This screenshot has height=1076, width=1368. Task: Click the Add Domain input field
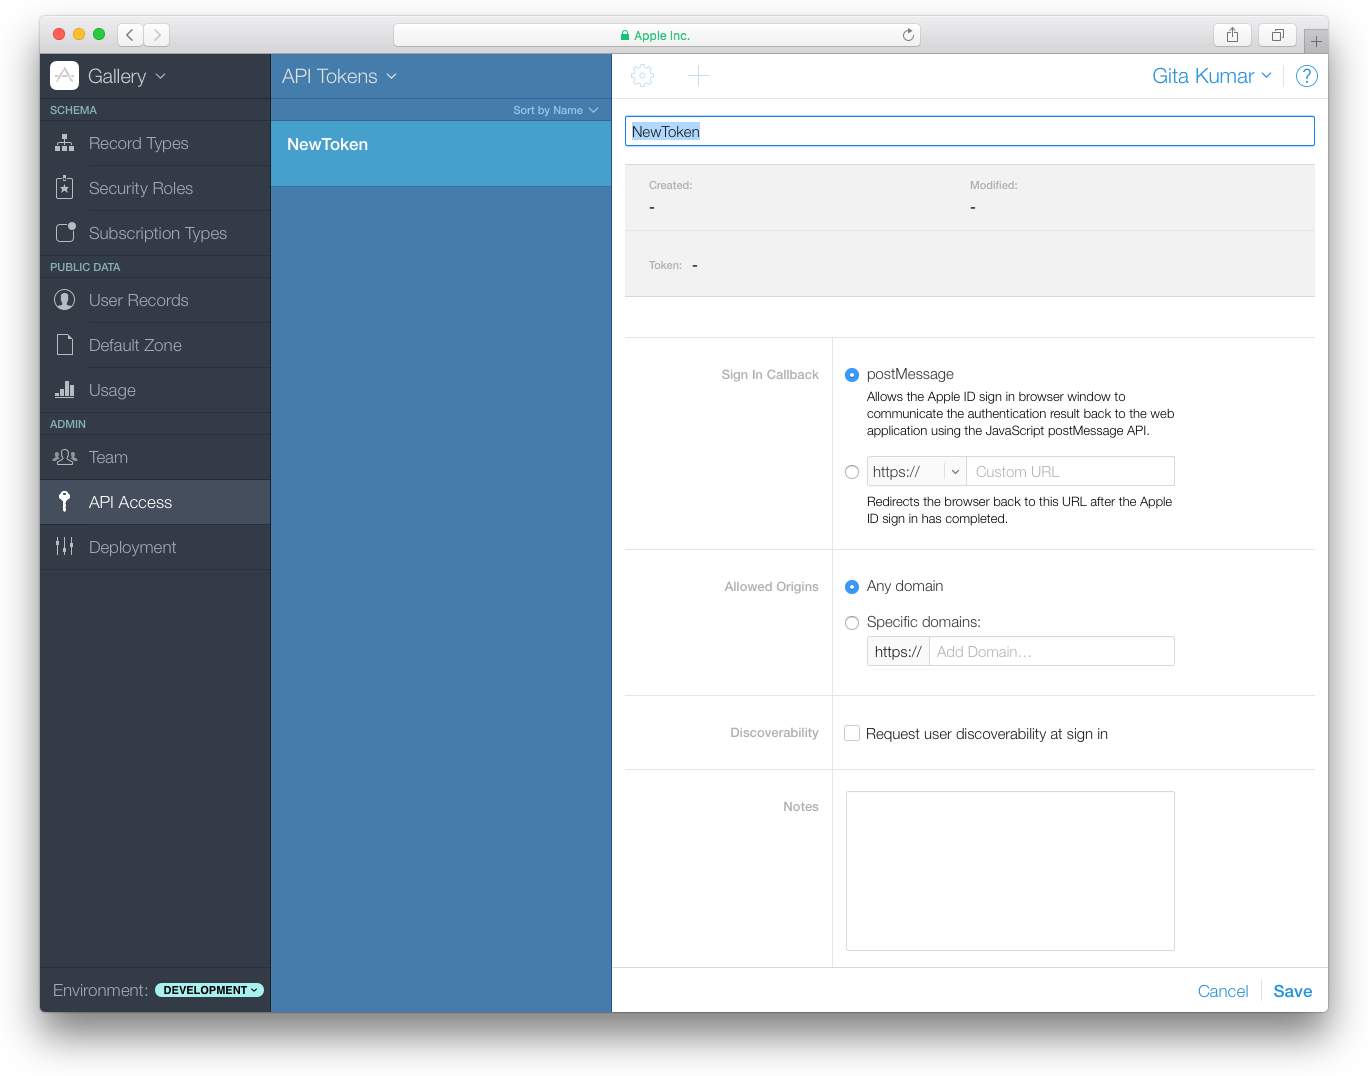[x=1050, y=652]
